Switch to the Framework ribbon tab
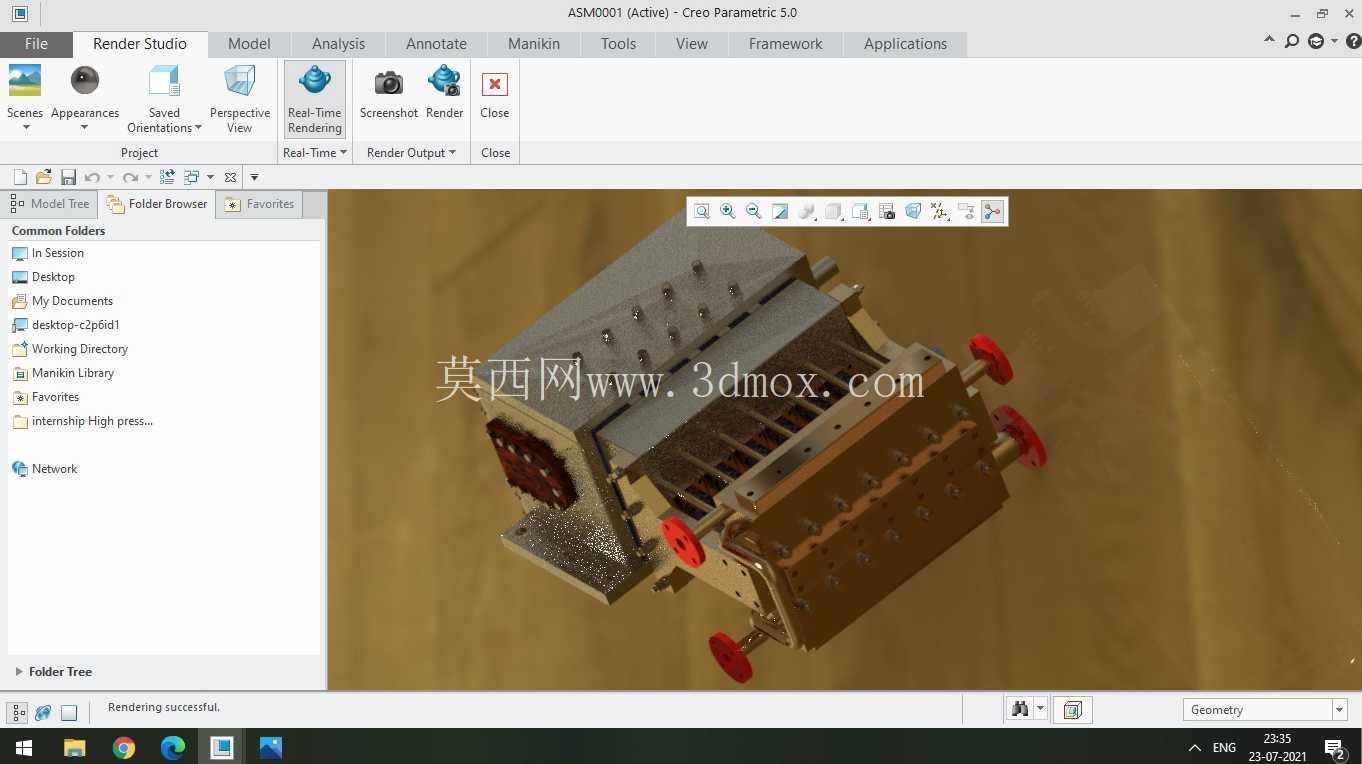This screenshot has width=1362, height=764. click(x=785, y=44)
